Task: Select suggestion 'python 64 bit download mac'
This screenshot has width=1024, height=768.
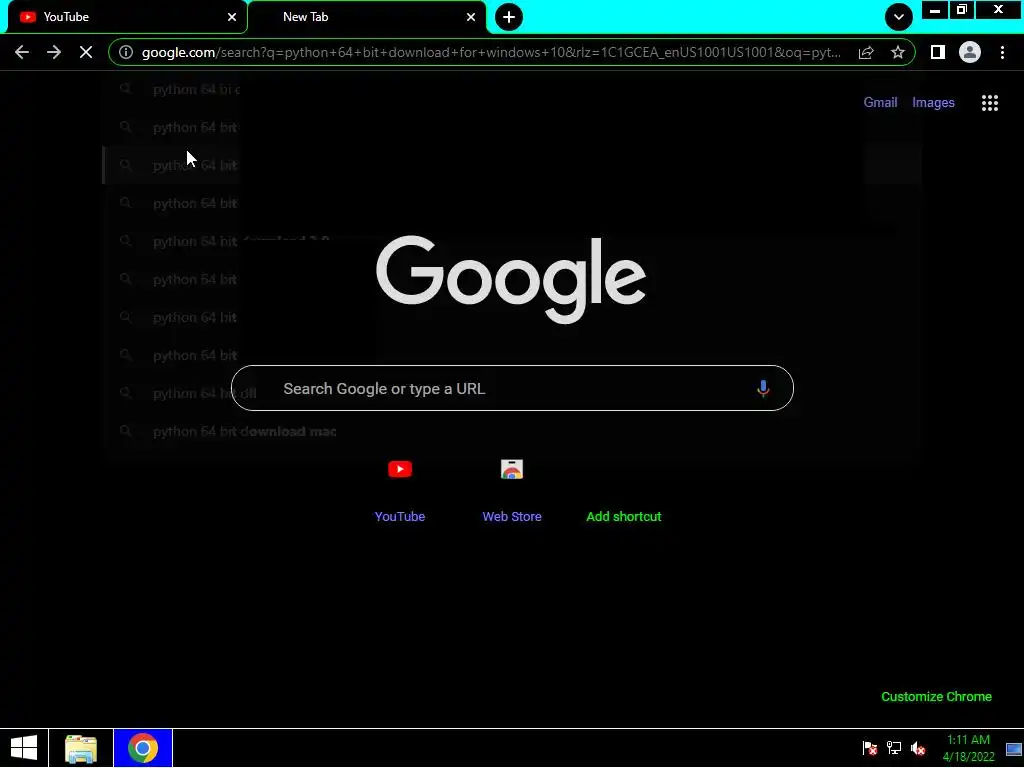Action: (244, 432)
